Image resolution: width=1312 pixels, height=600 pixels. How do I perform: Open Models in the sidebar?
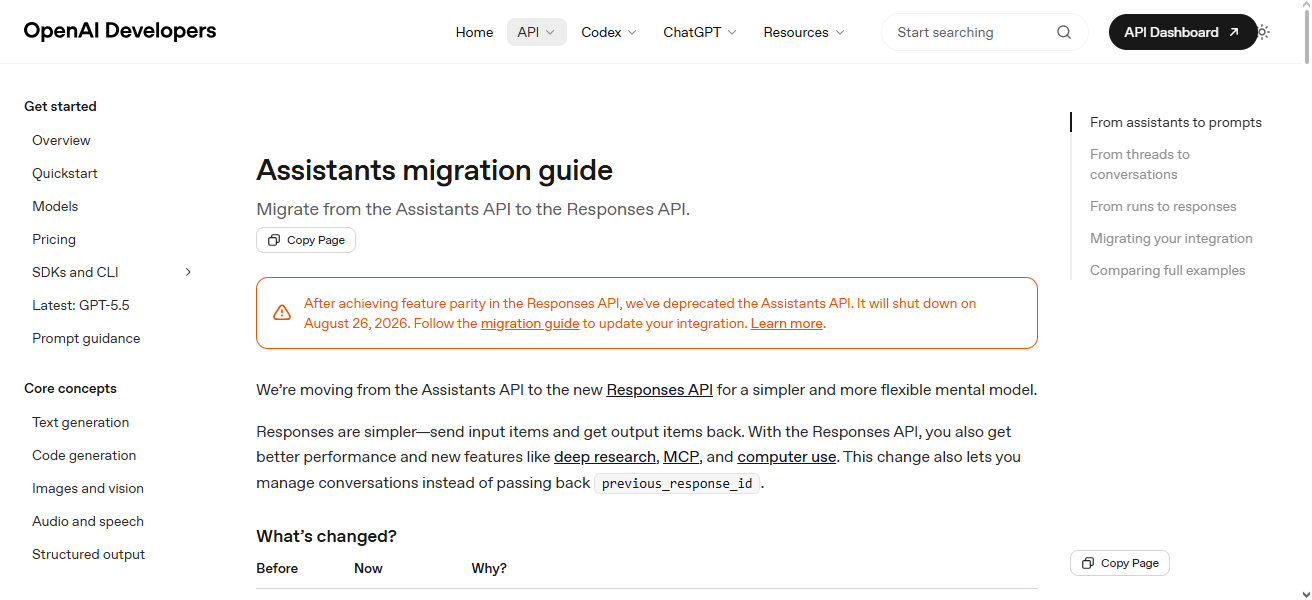point(55,206)
